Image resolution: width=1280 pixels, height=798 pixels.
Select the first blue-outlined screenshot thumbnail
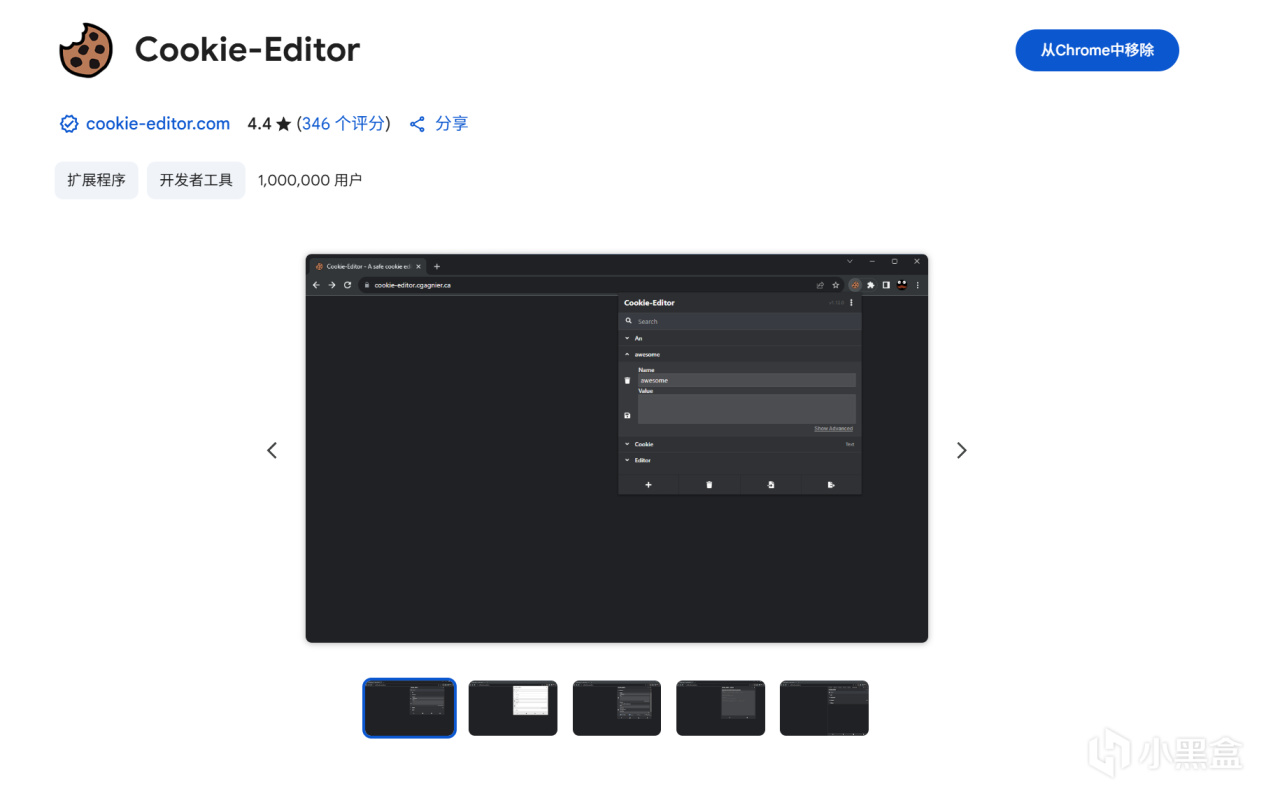point(409,708)
